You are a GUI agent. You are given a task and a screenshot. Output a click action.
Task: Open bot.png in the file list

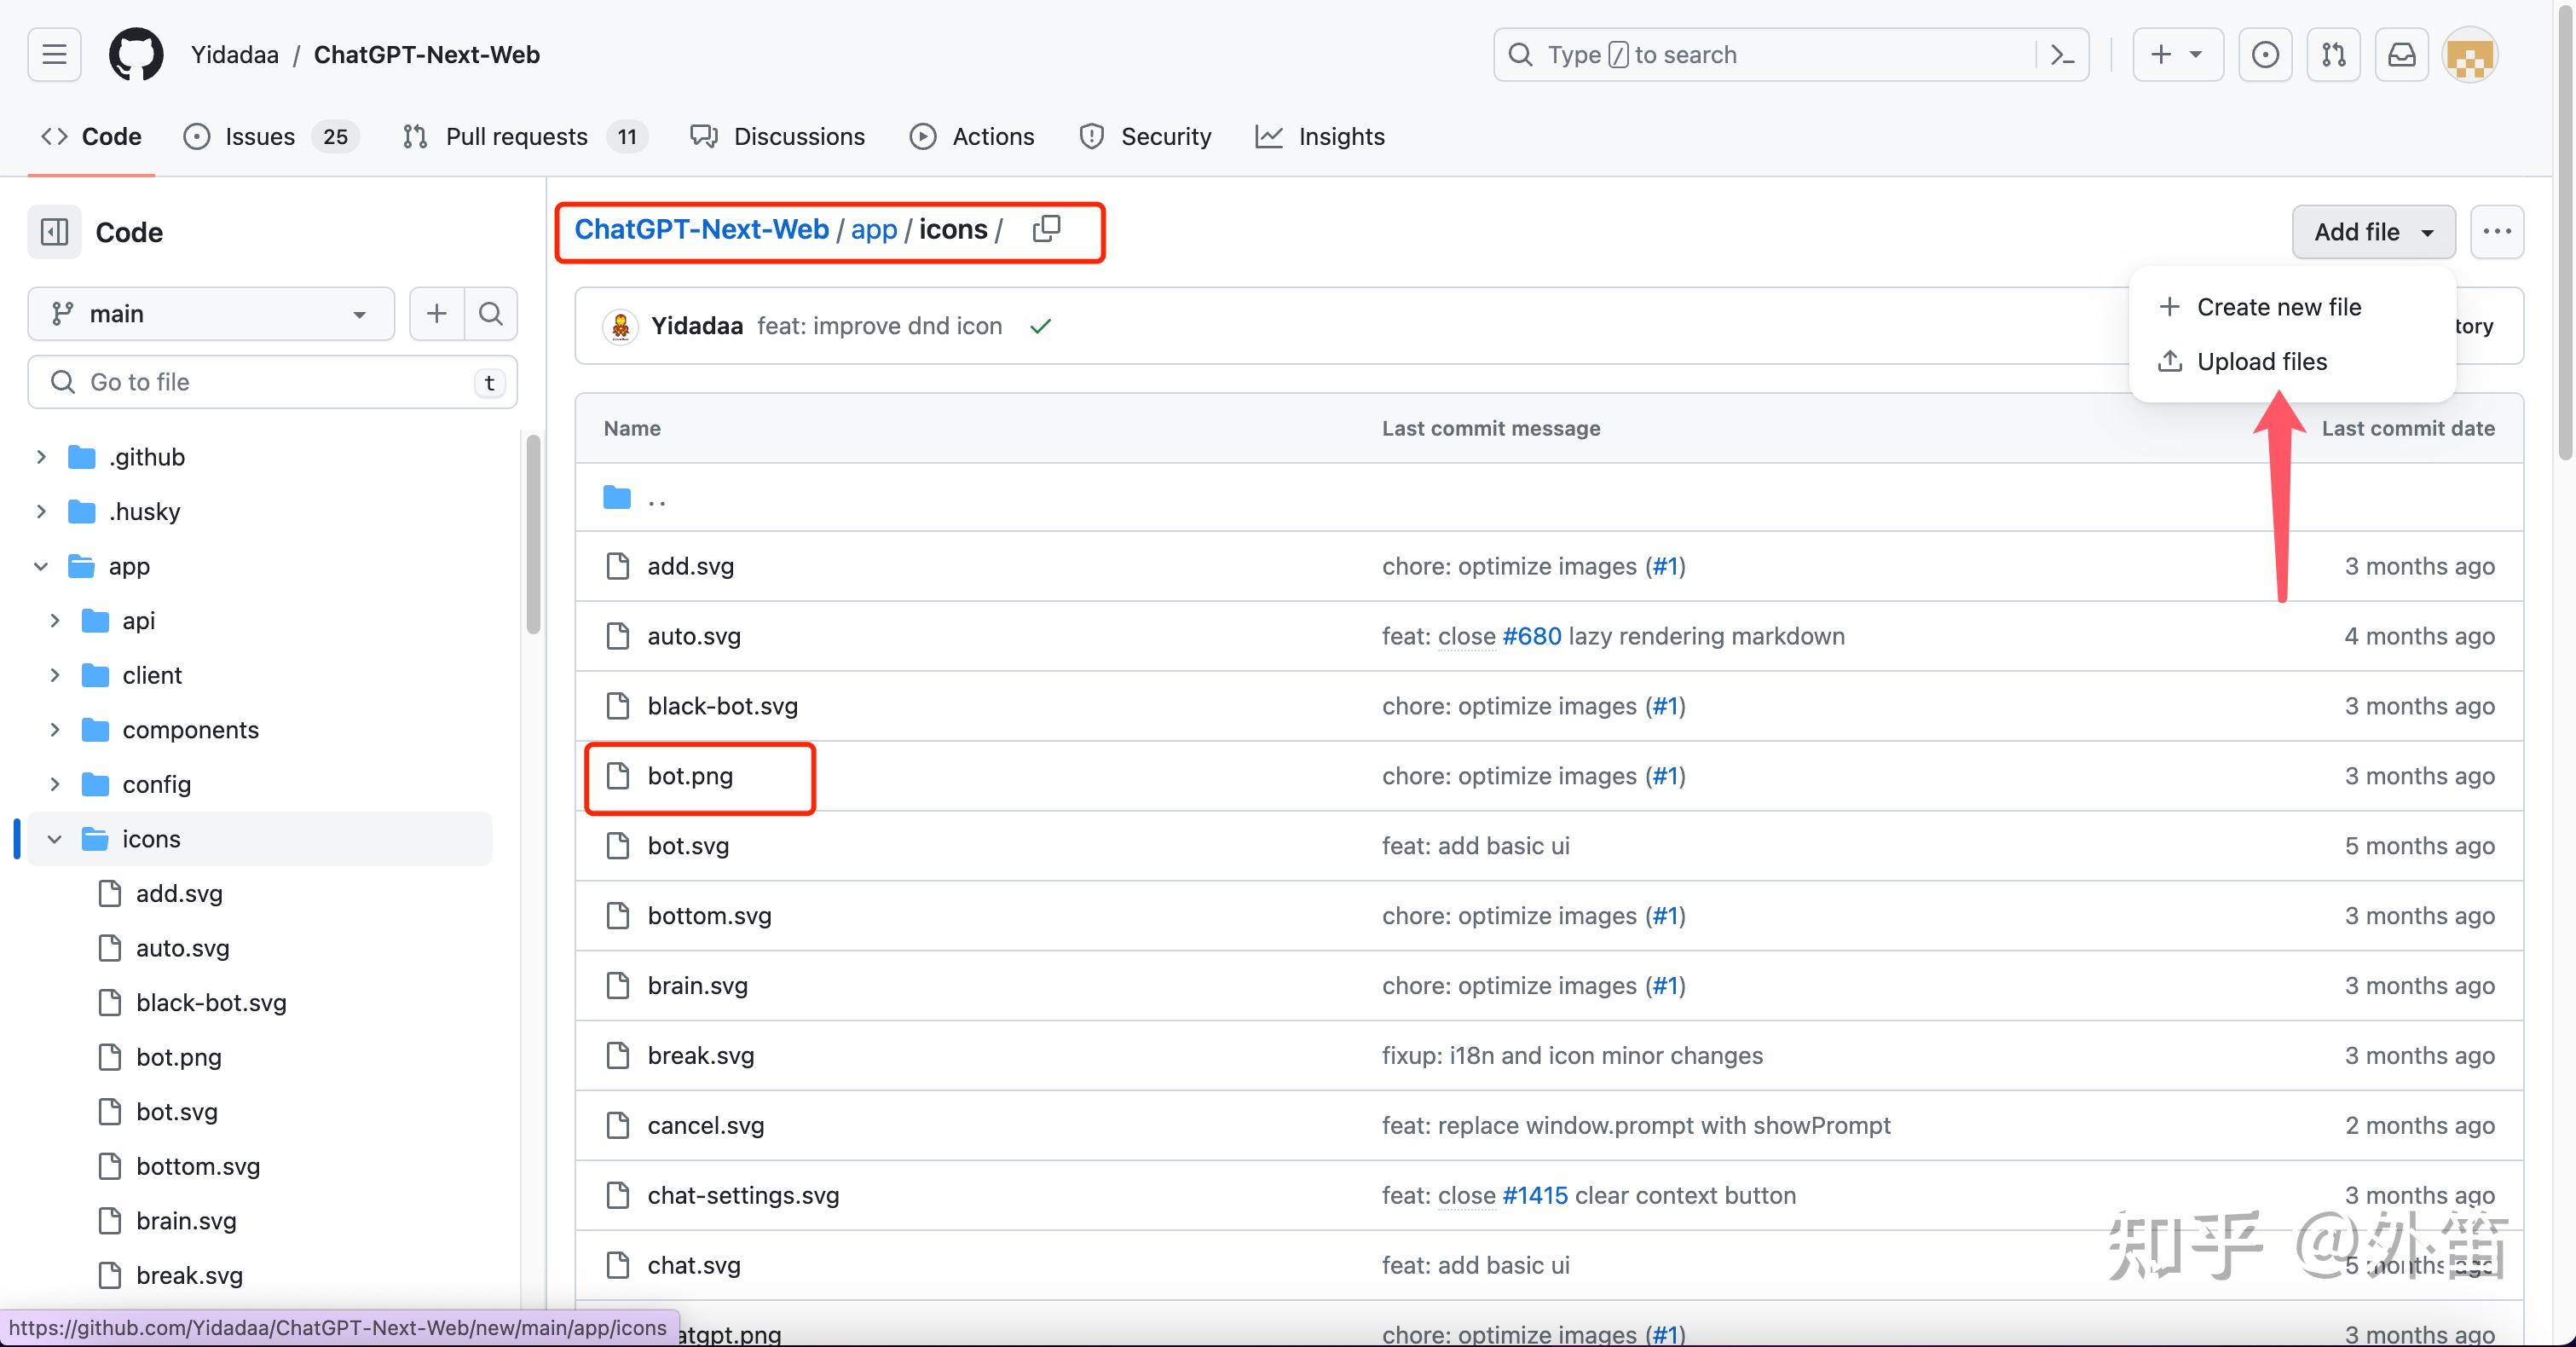(690, 776)
